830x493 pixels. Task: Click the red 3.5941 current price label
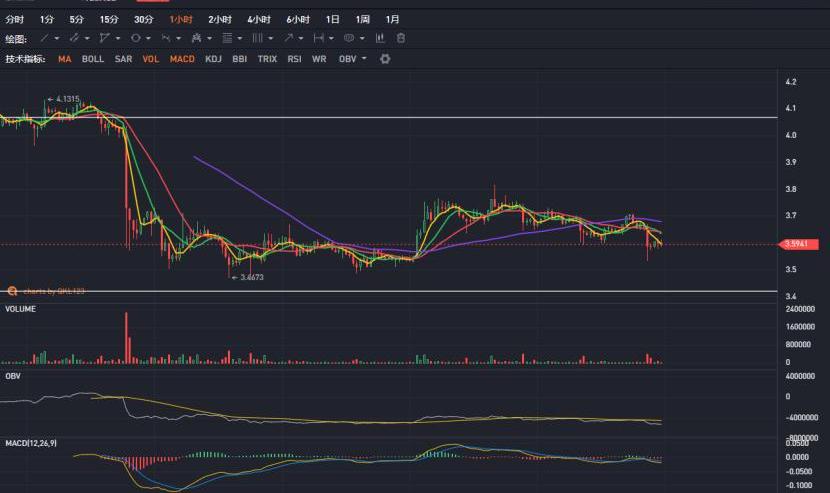click(802, 243)
